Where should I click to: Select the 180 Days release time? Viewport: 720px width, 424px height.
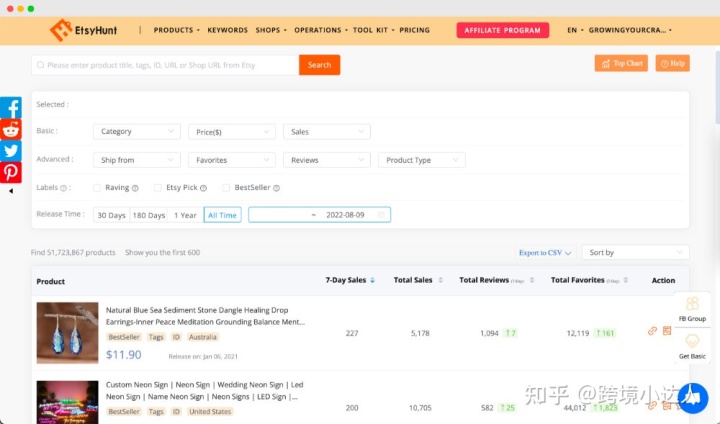coord(149,215)
